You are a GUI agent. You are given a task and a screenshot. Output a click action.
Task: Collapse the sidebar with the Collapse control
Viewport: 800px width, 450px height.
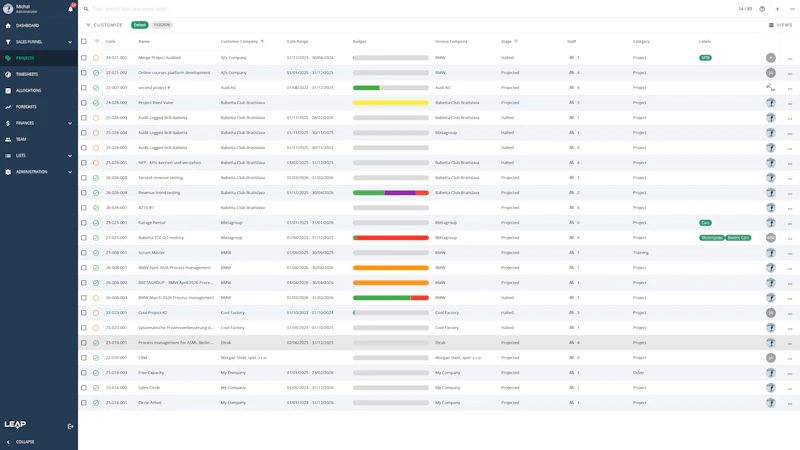[20, 442]
